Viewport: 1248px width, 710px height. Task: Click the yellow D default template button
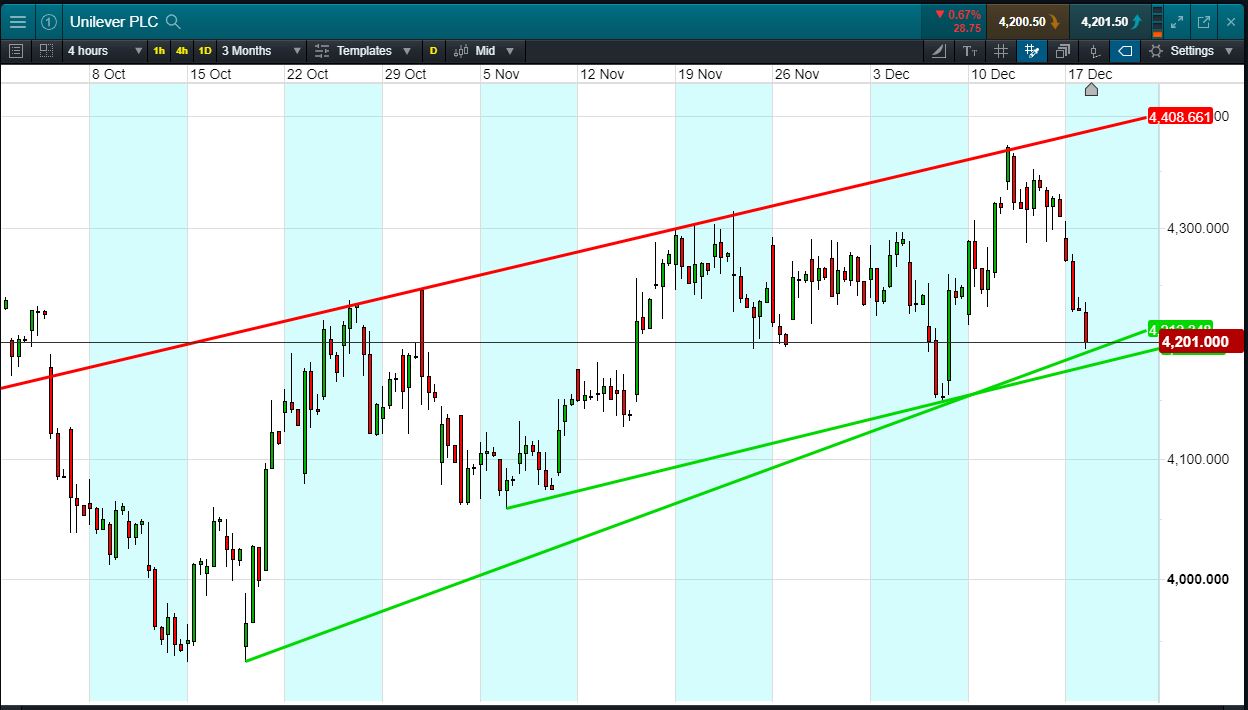[433, 50]
